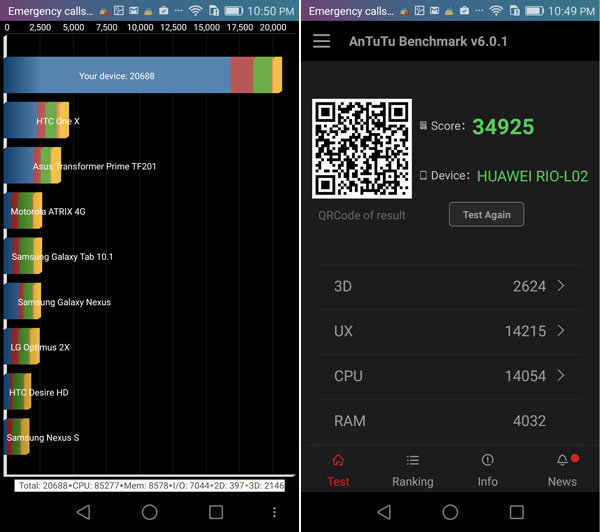Tap the 3D row label
The width and height of the screenshot is (600, 532).
point(343,286)
